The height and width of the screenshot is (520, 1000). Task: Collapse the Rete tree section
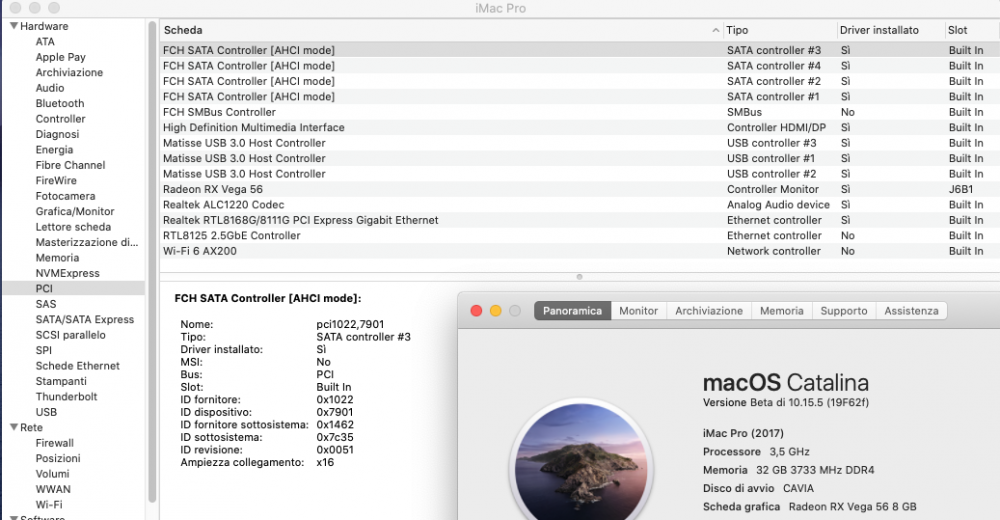[13, 427]
